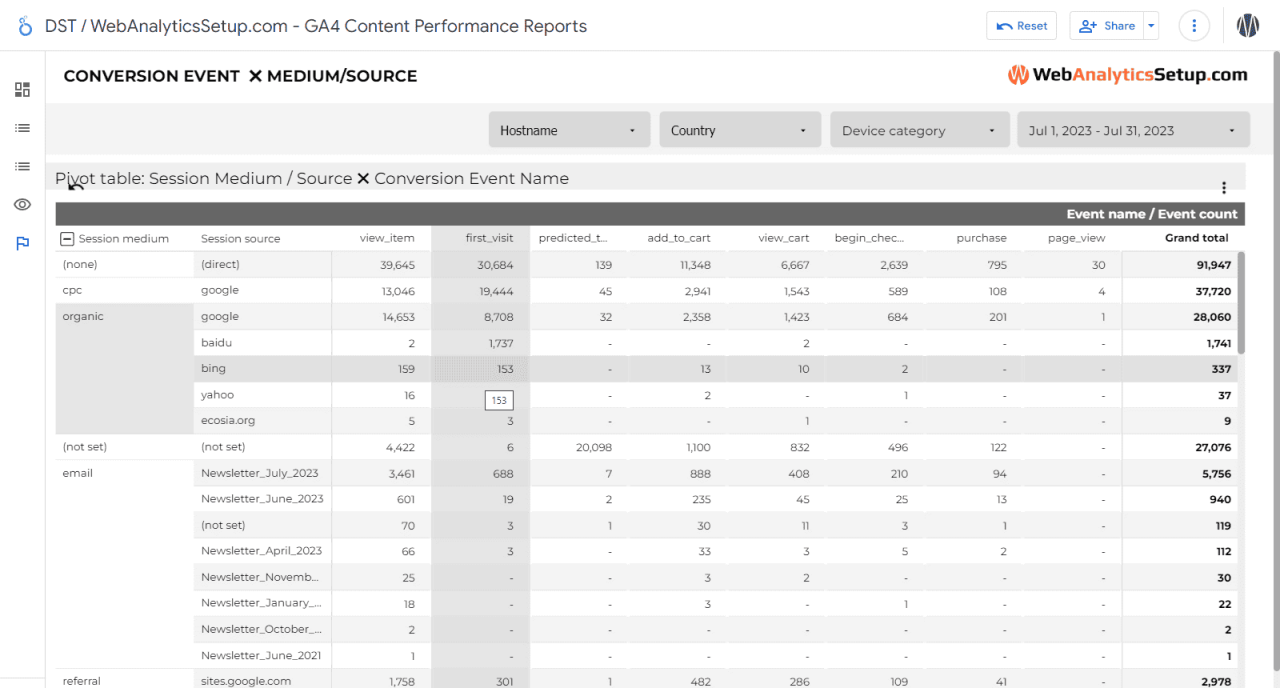
Task: Click the Looker Studio logo icon
Action: (24, 25)
